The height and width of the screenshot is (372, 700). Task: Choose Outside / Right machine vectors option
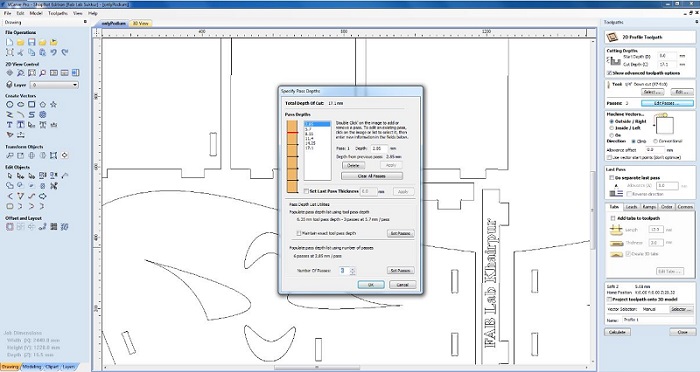click(612, 121)
